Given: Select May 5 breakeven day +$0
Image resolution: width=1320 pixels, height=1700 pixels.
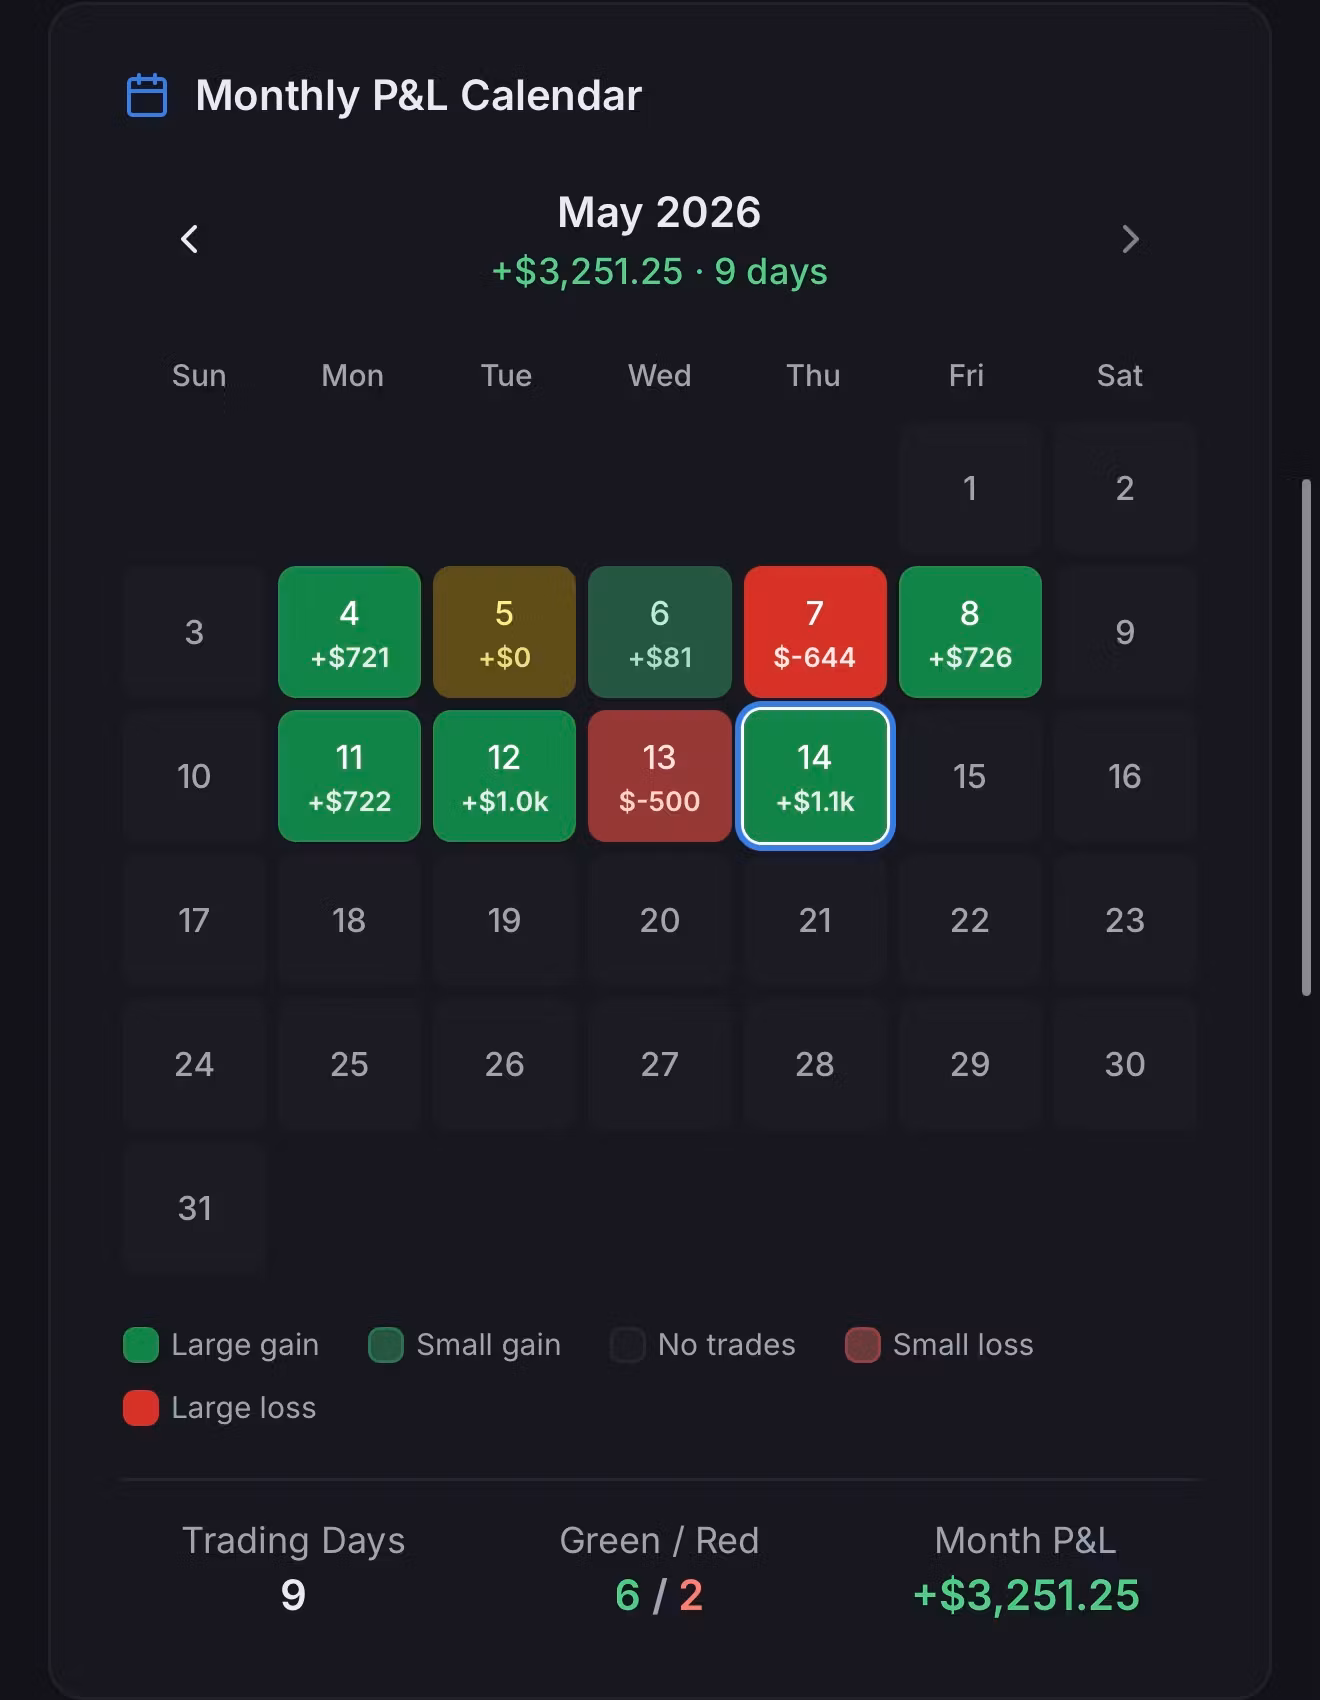Looking at the screenshot, I should [504, 632].
